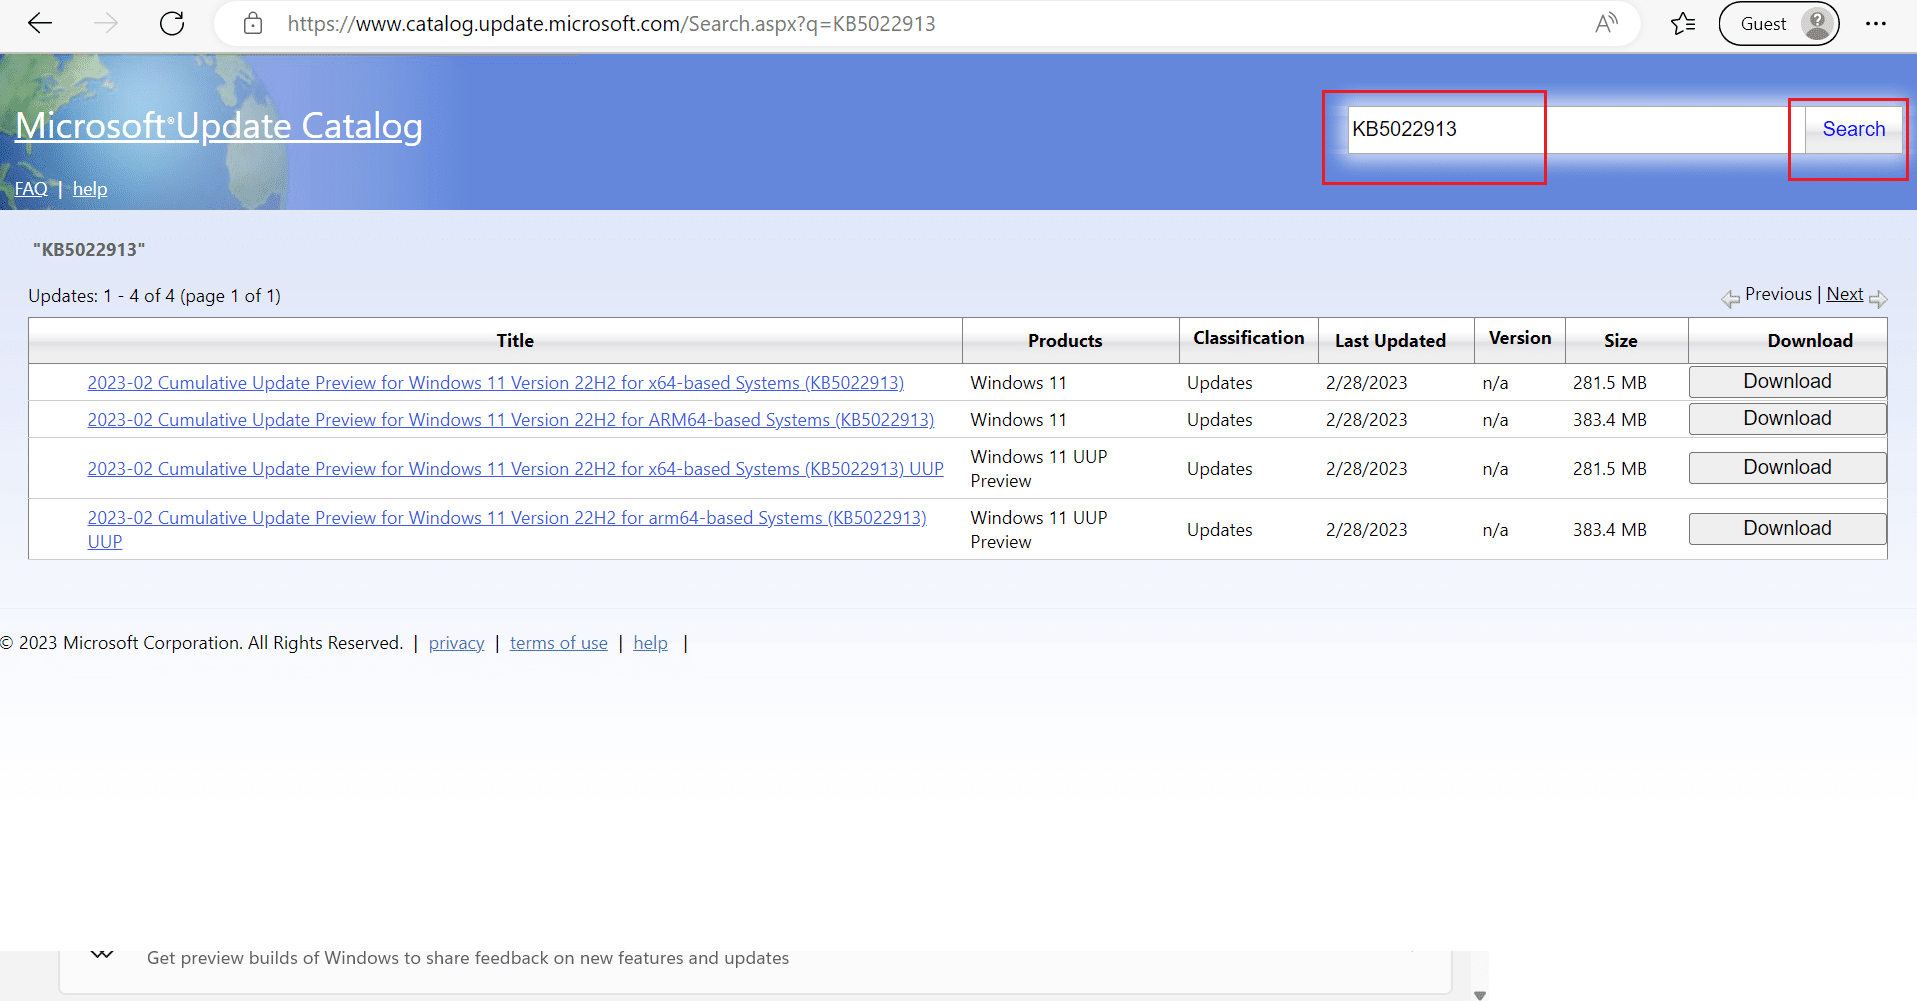The height and width of the screenshot is (1001, 1917).
Task: Download the 383.4 MB Windows 11 ARM64 update
Action: pos(1787,419)
